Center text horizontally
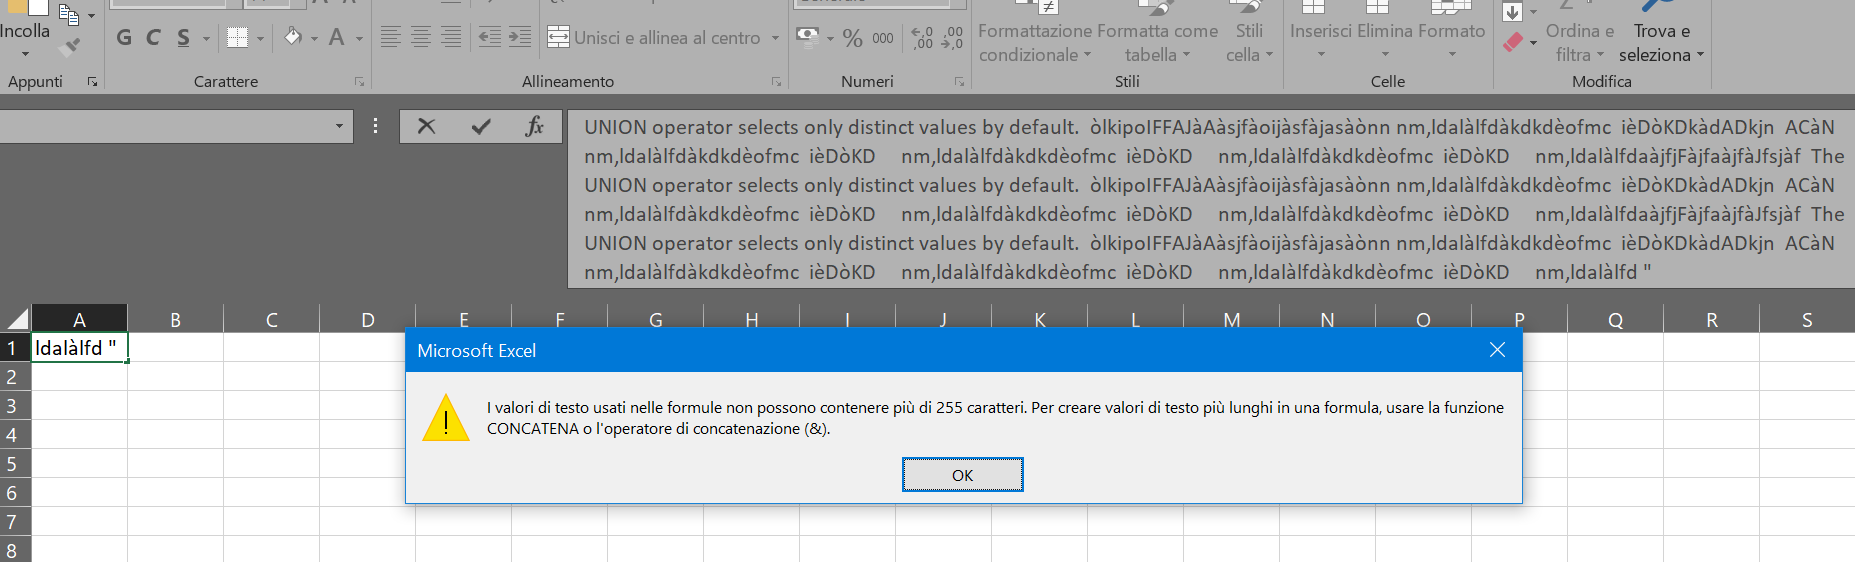This screenshot has height=562, width=1855. point(421,38)
